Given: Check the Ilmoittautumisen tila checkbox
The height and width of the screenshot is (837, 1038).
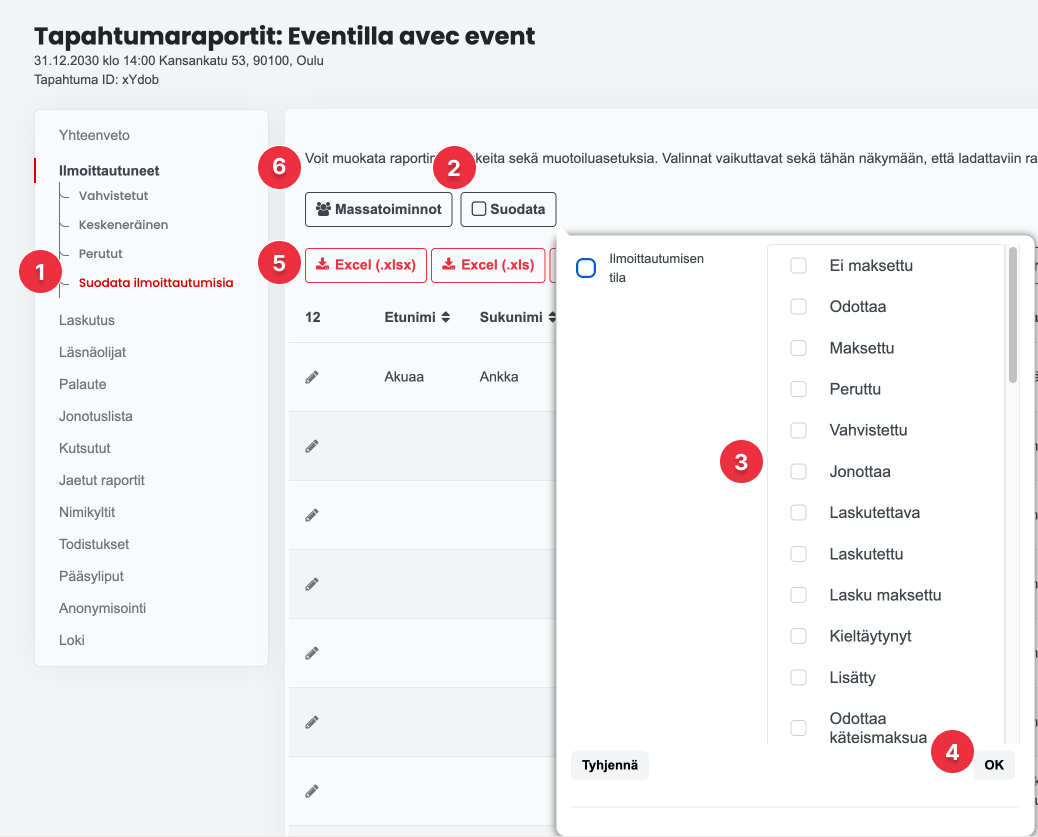Looking at the screenshot, I should 586,268.
